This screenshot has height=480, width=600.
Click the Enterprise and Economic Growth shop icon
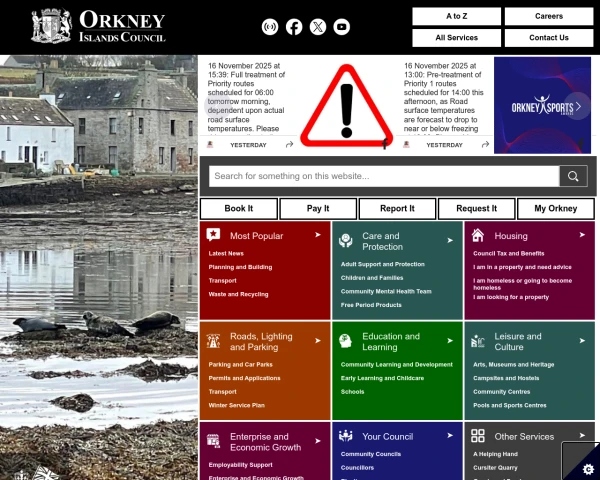213,441
